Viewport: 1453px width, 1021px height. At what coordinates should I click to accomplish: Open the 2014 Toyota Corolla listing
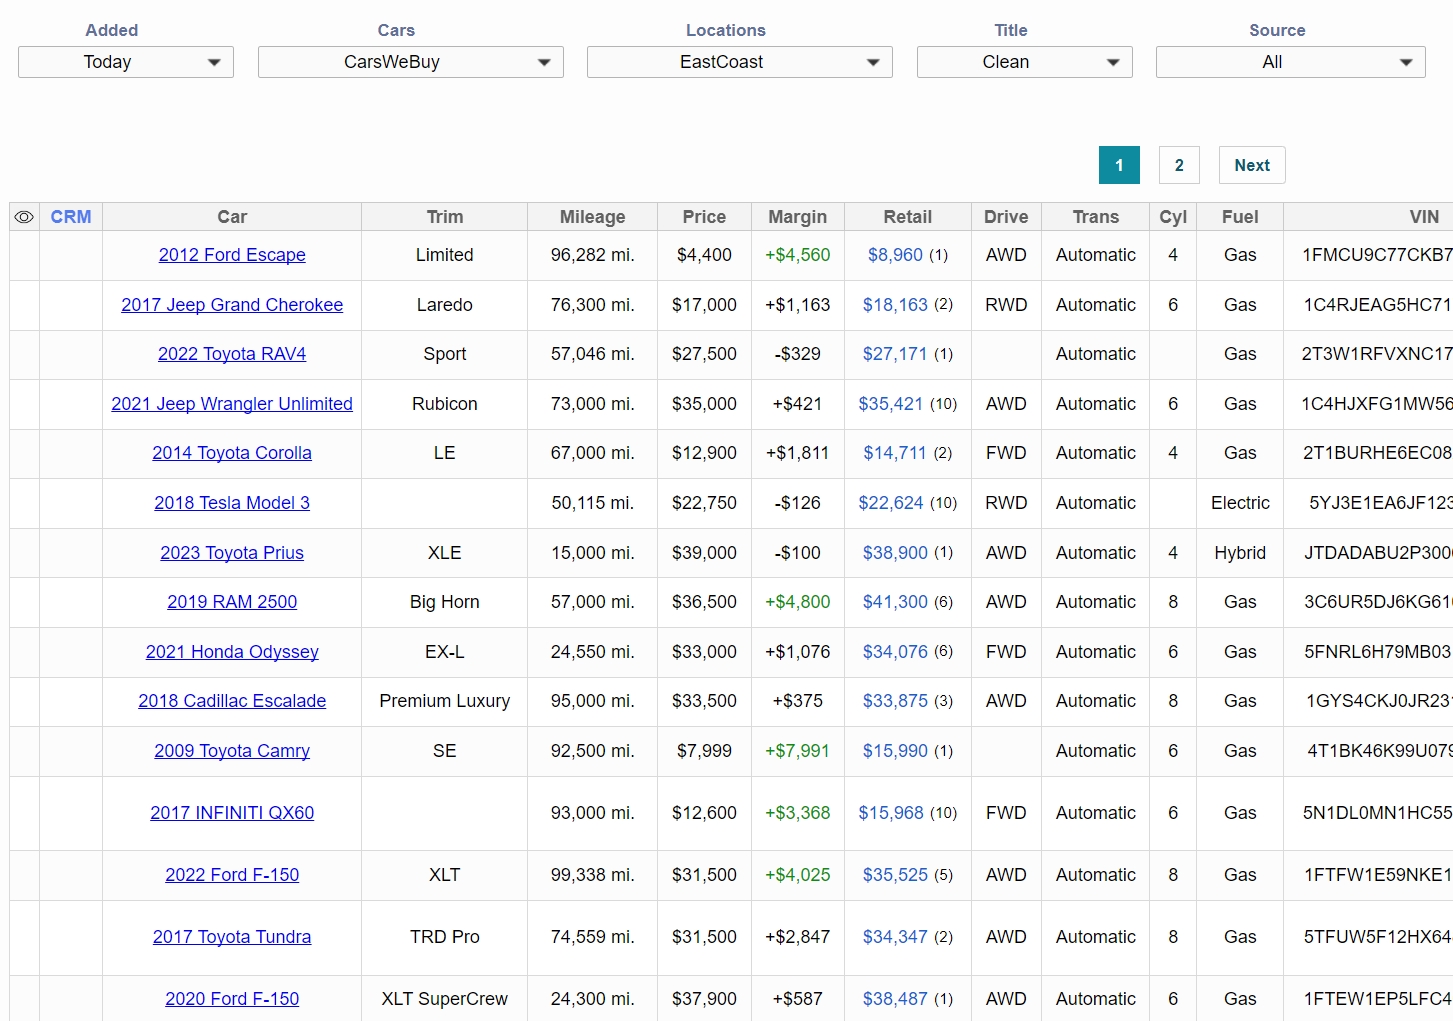pos(232,453)
